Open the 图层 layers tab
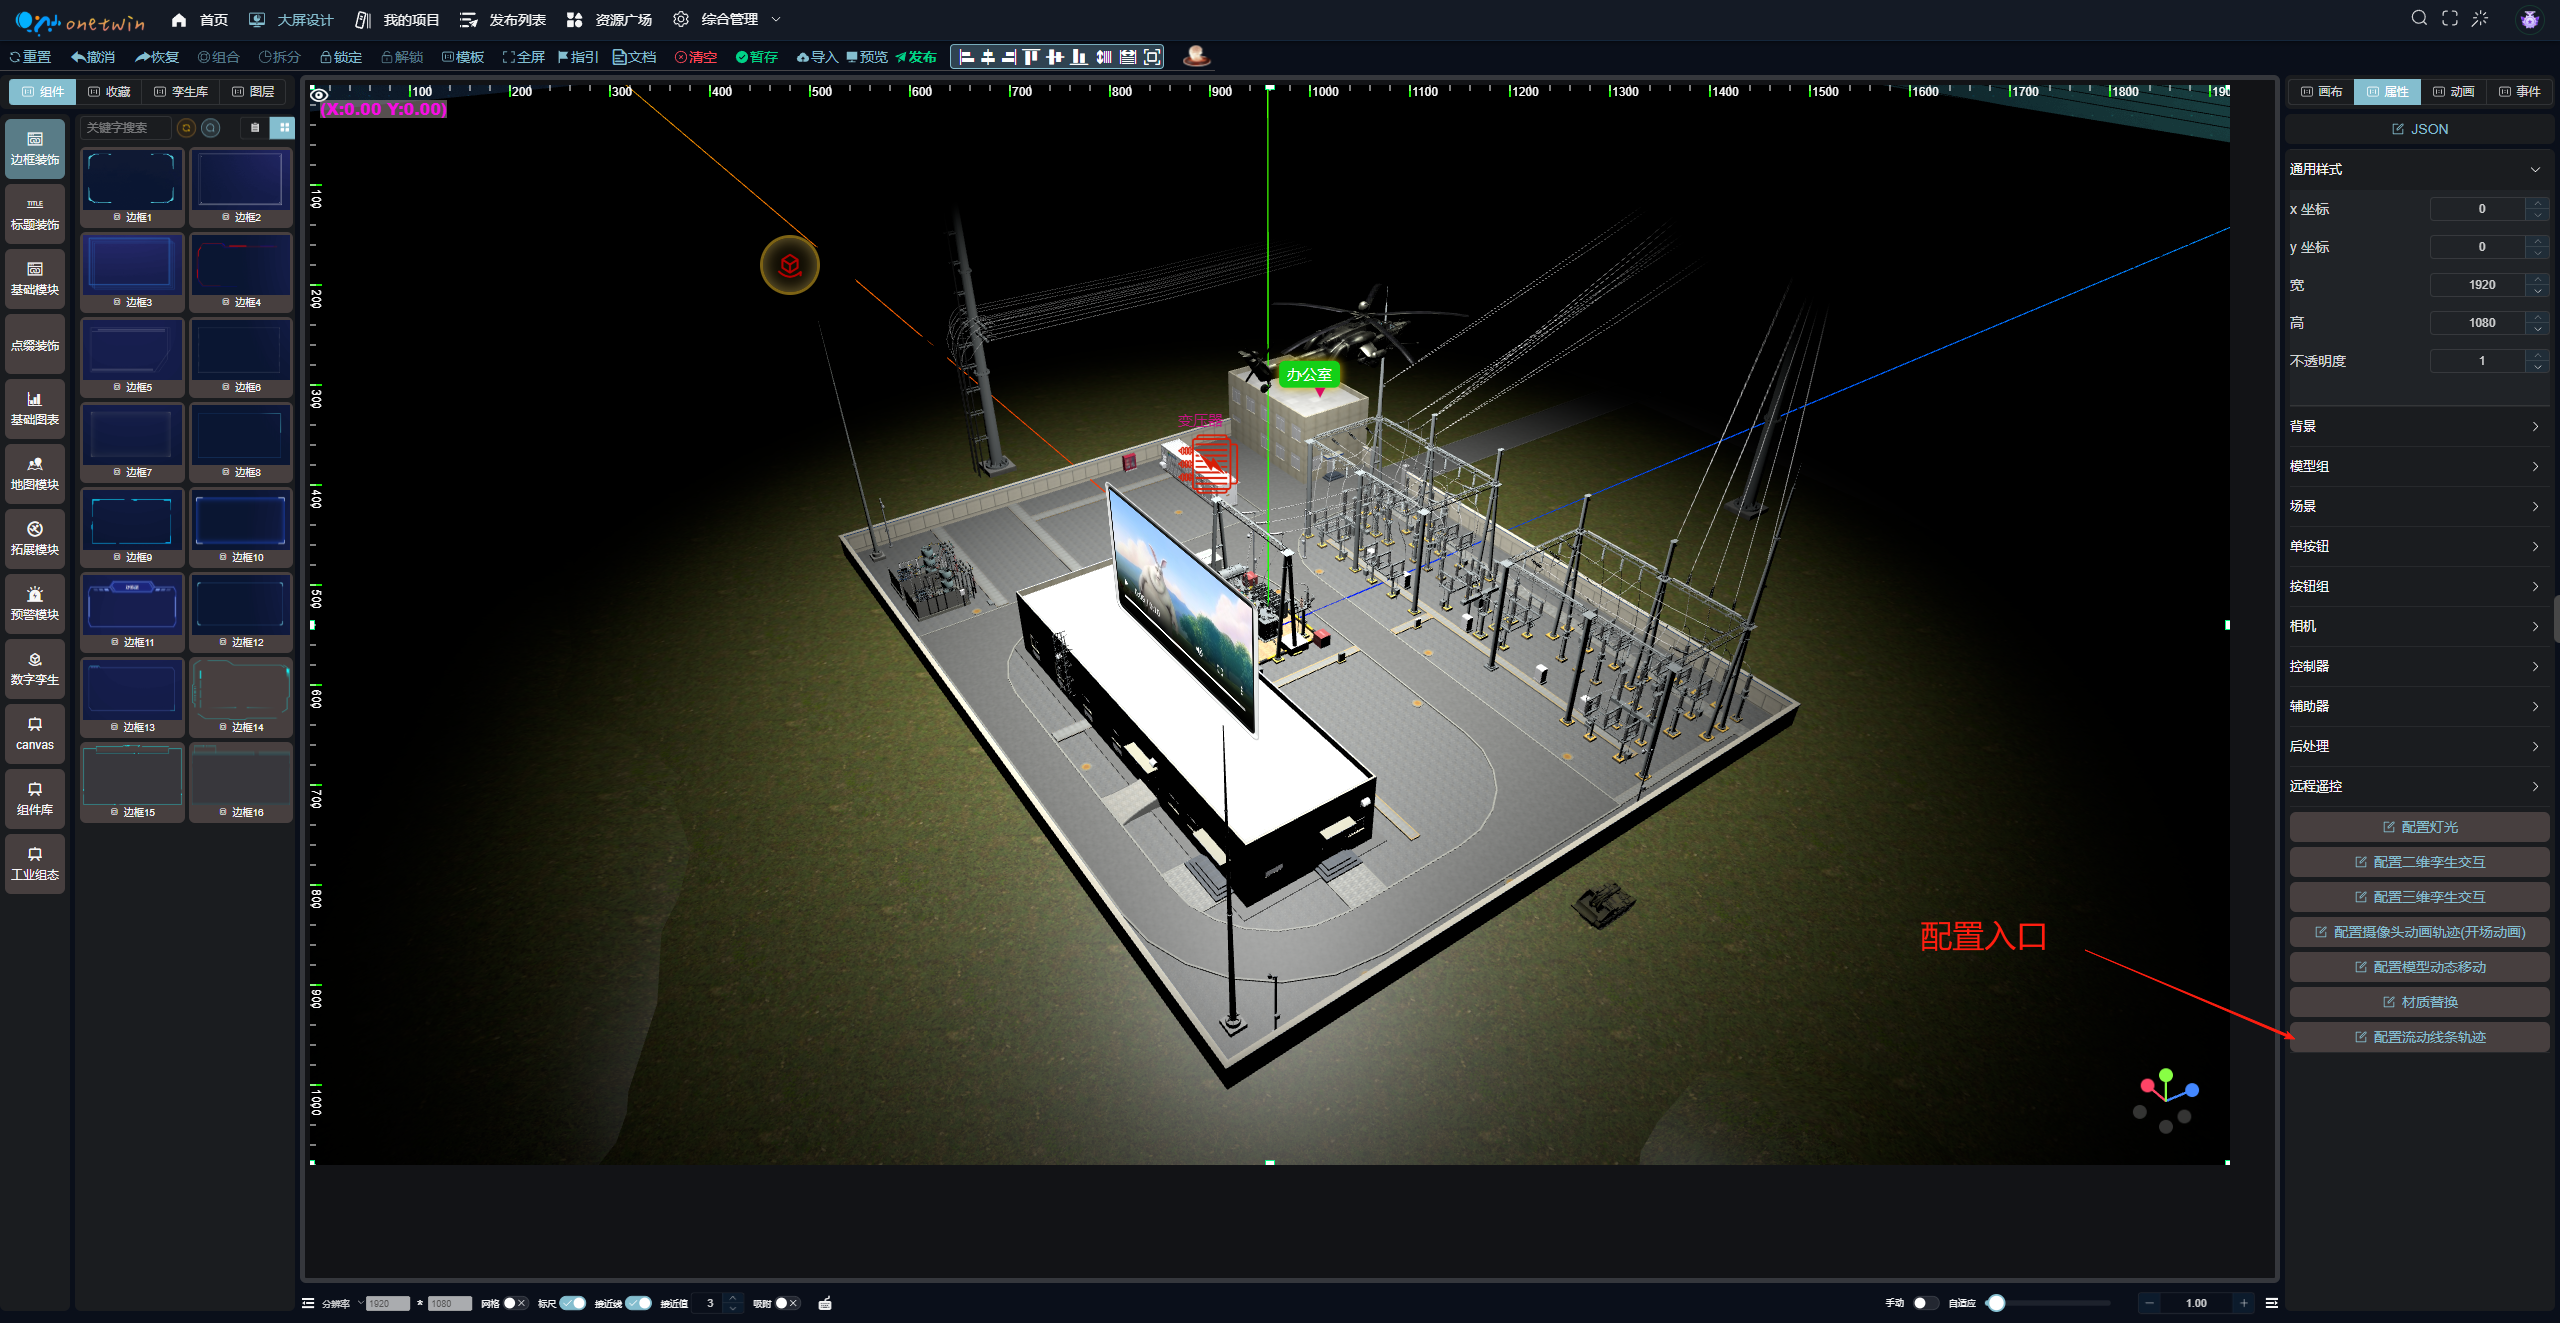Screen dimensions: 2560x1323 [253, 91]
